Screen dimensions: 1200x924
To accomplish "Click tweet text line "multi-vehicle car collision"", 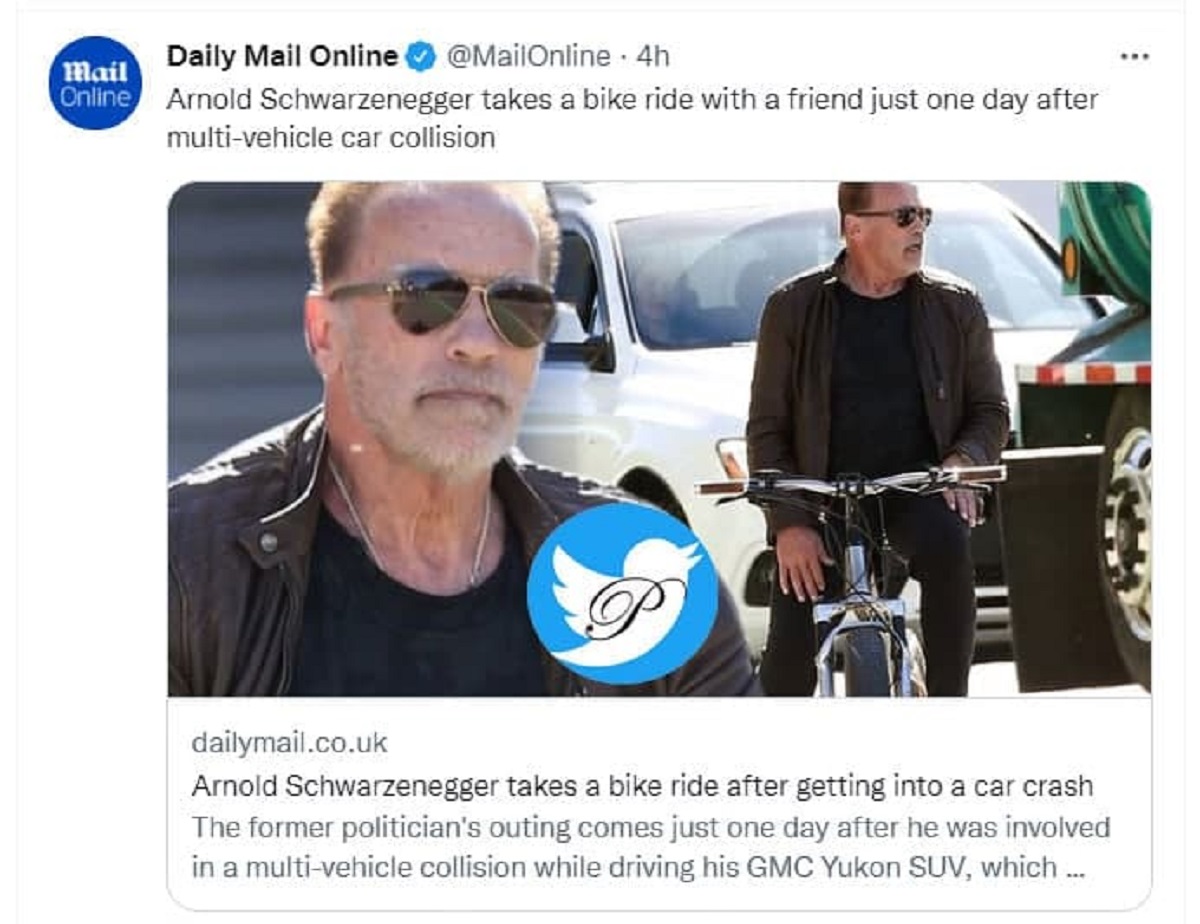I will coord(331,137).
